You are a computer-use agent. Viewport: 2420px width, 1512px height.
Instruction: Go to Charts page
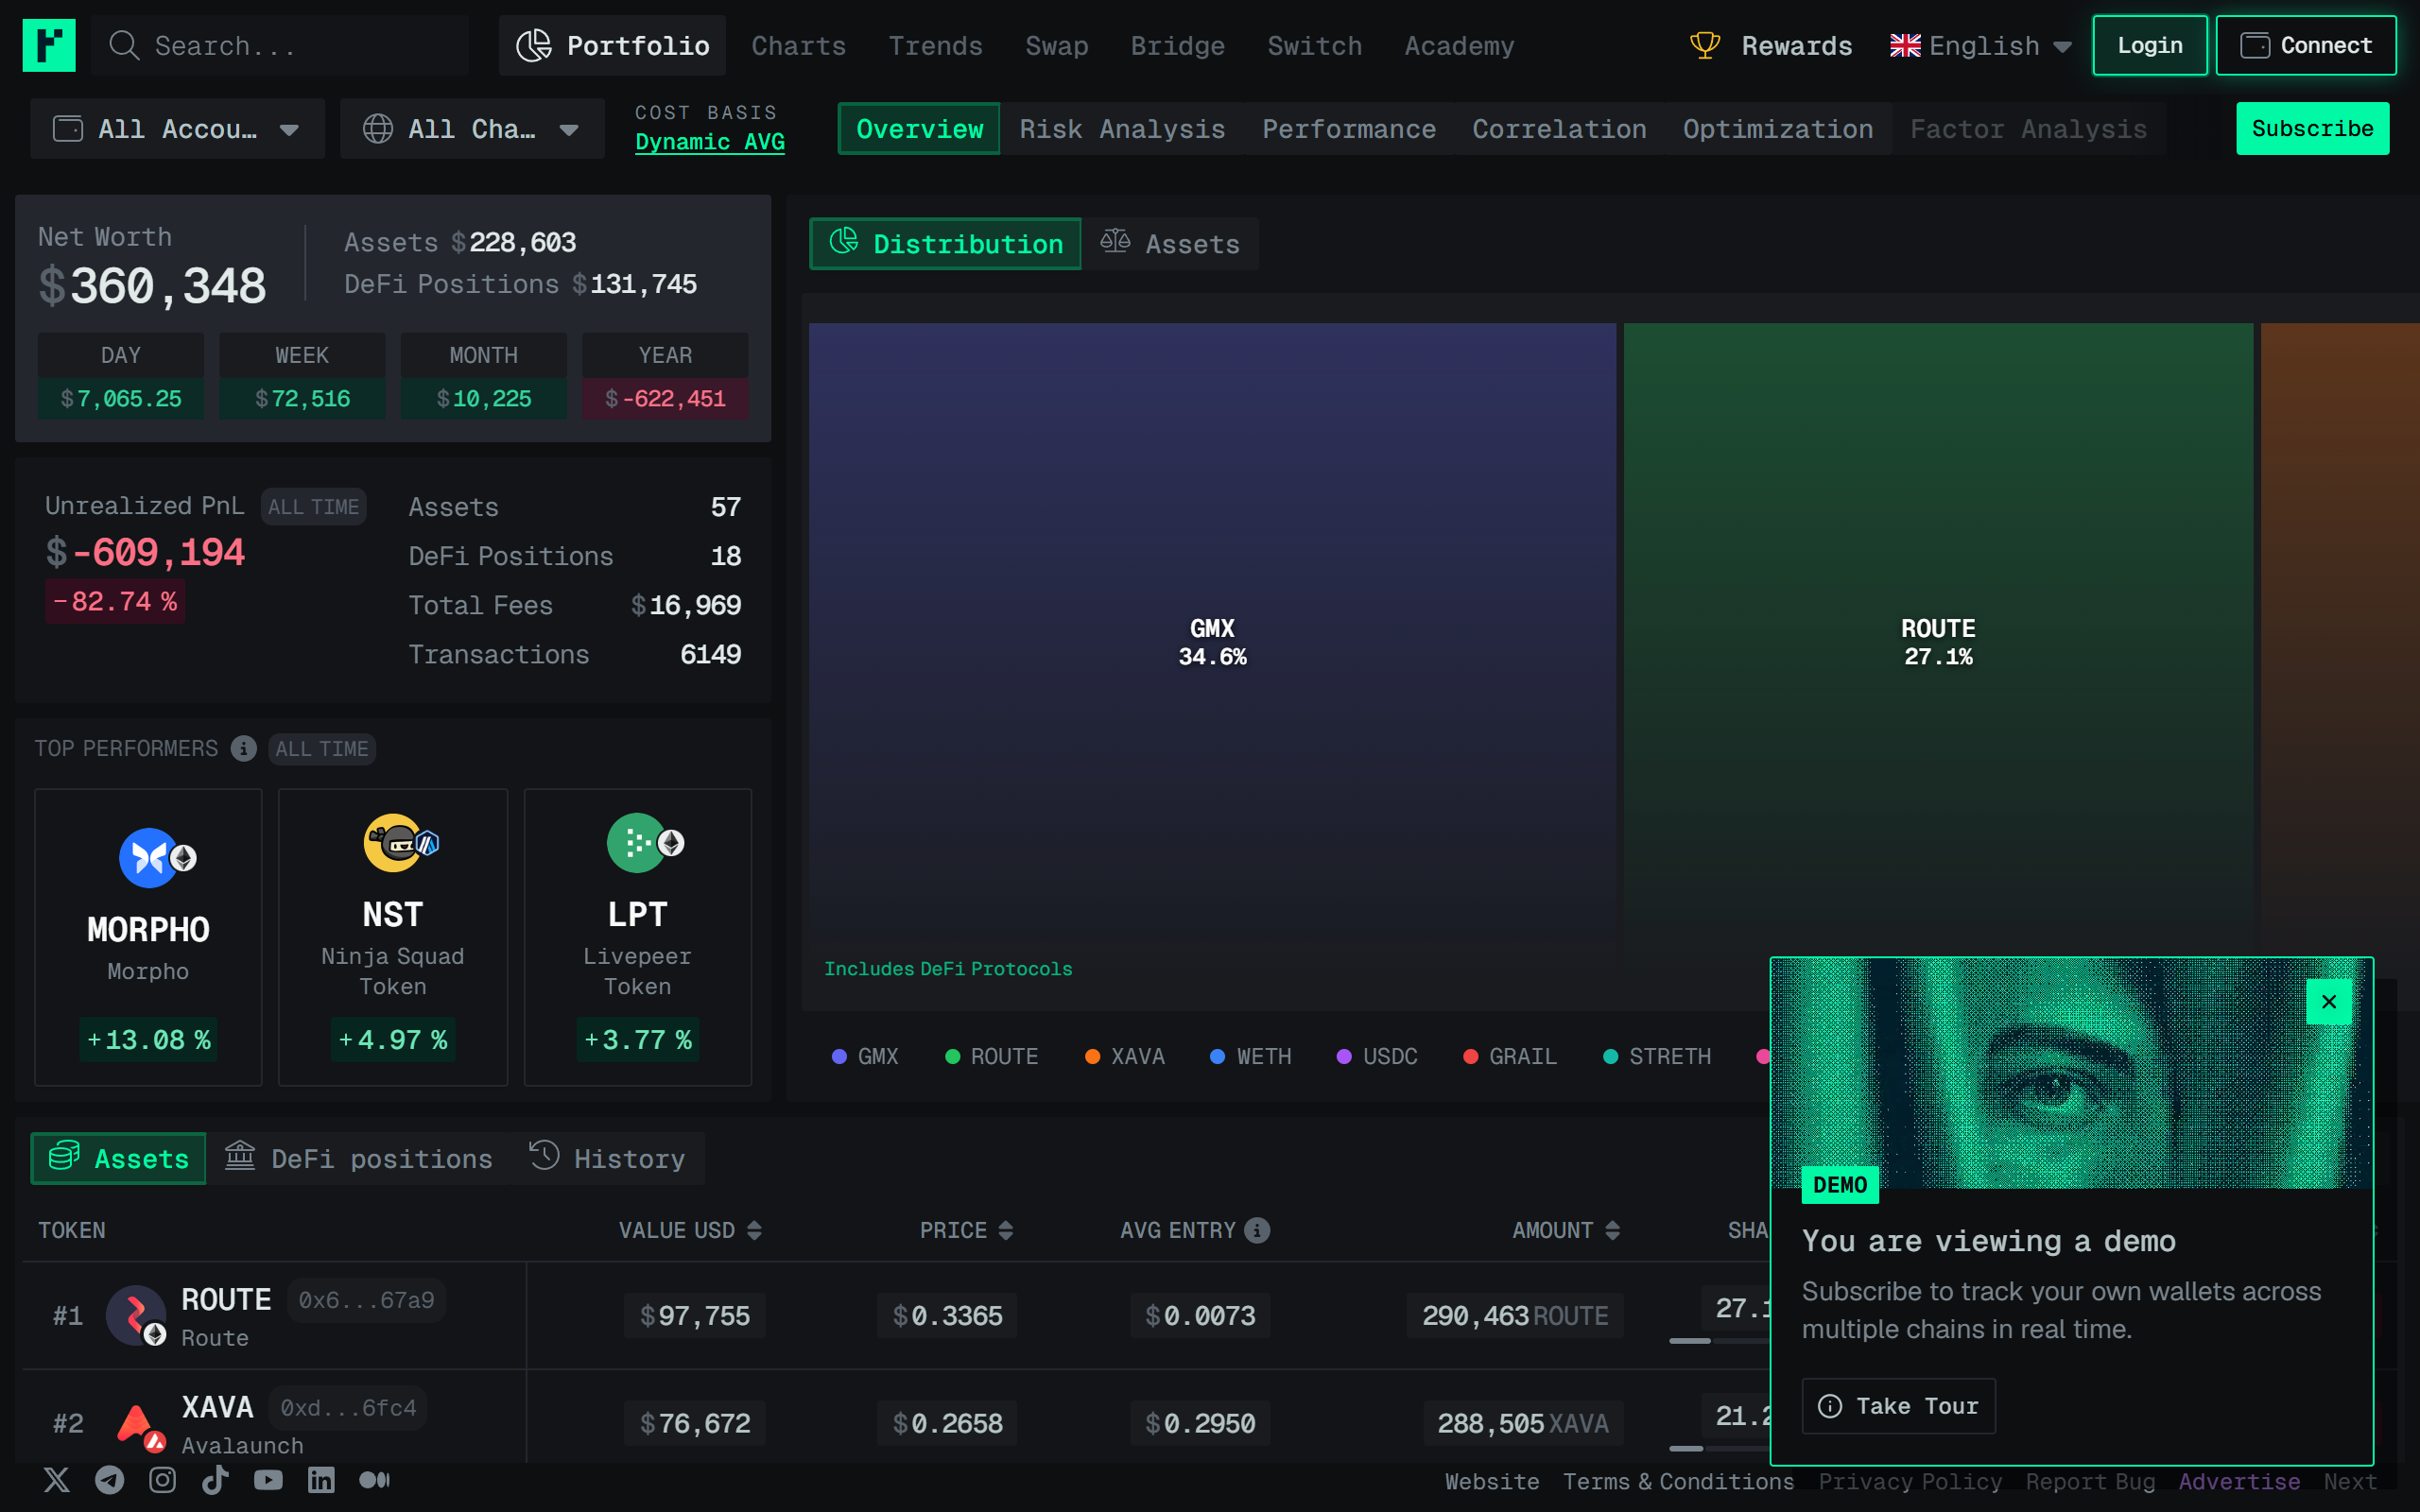point(799,46)
